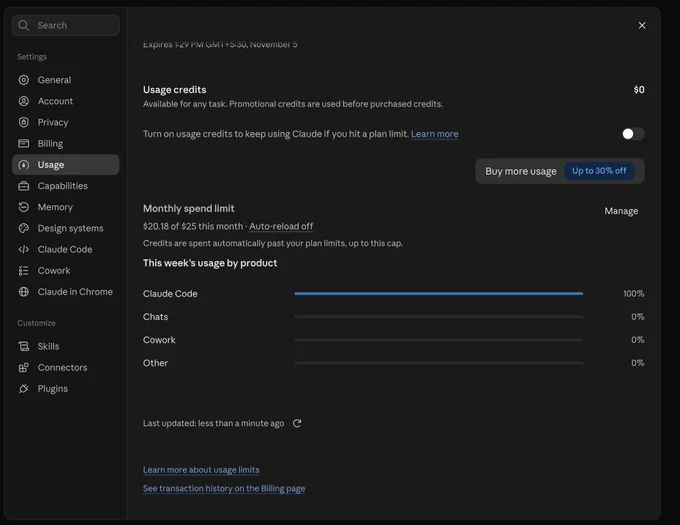The width and height of the screenshot is (680, 525).
Task: Close the settings dialog
Action: tap(642, 26)
